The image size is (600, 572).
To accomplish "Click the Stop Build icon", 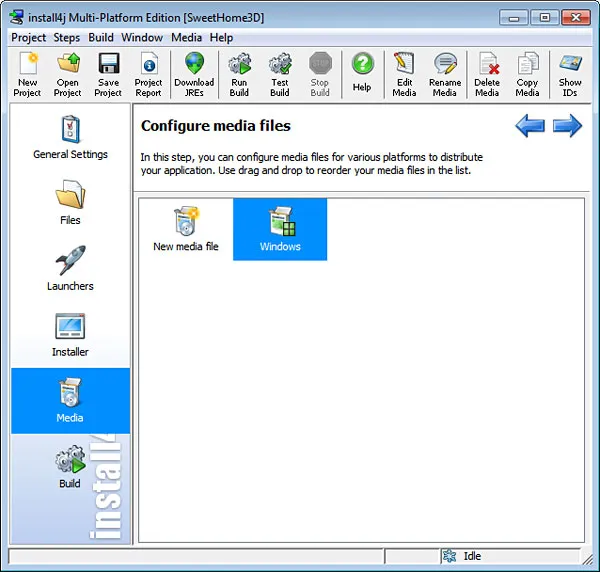I will pos(320,75).
